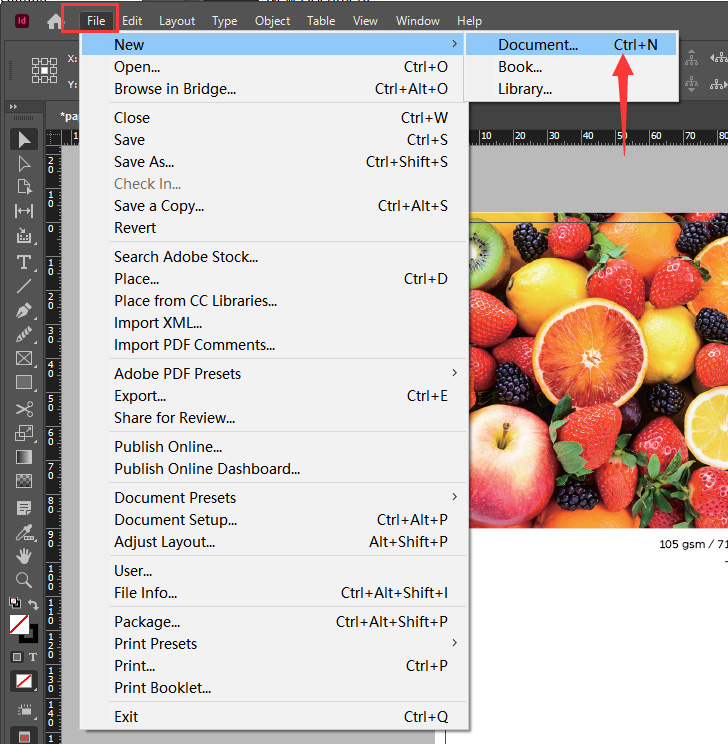Click the InDesign app logo
The height and width of the screenshot is (744, 728).
tap(22, 21)
